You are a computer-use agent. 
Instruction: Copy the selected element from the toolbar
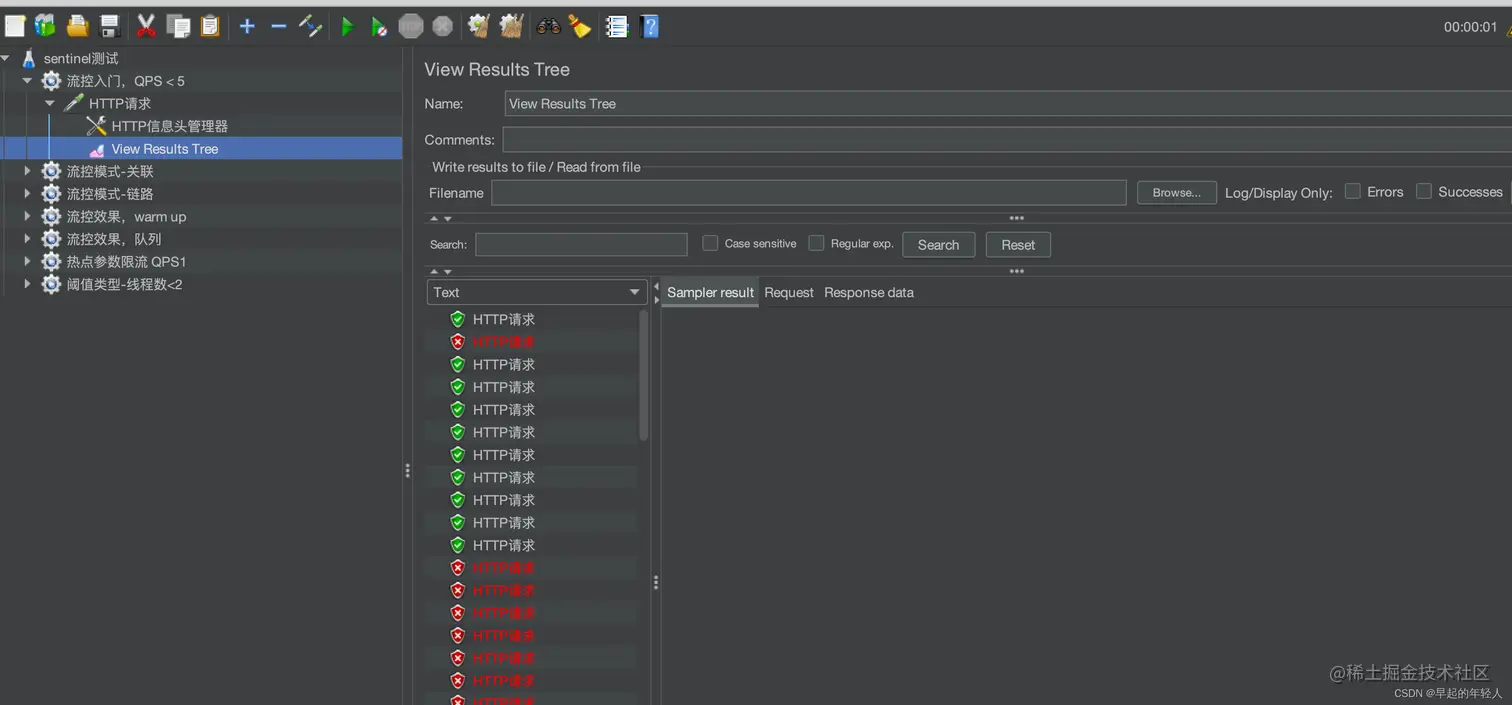[x=178, y=27]
